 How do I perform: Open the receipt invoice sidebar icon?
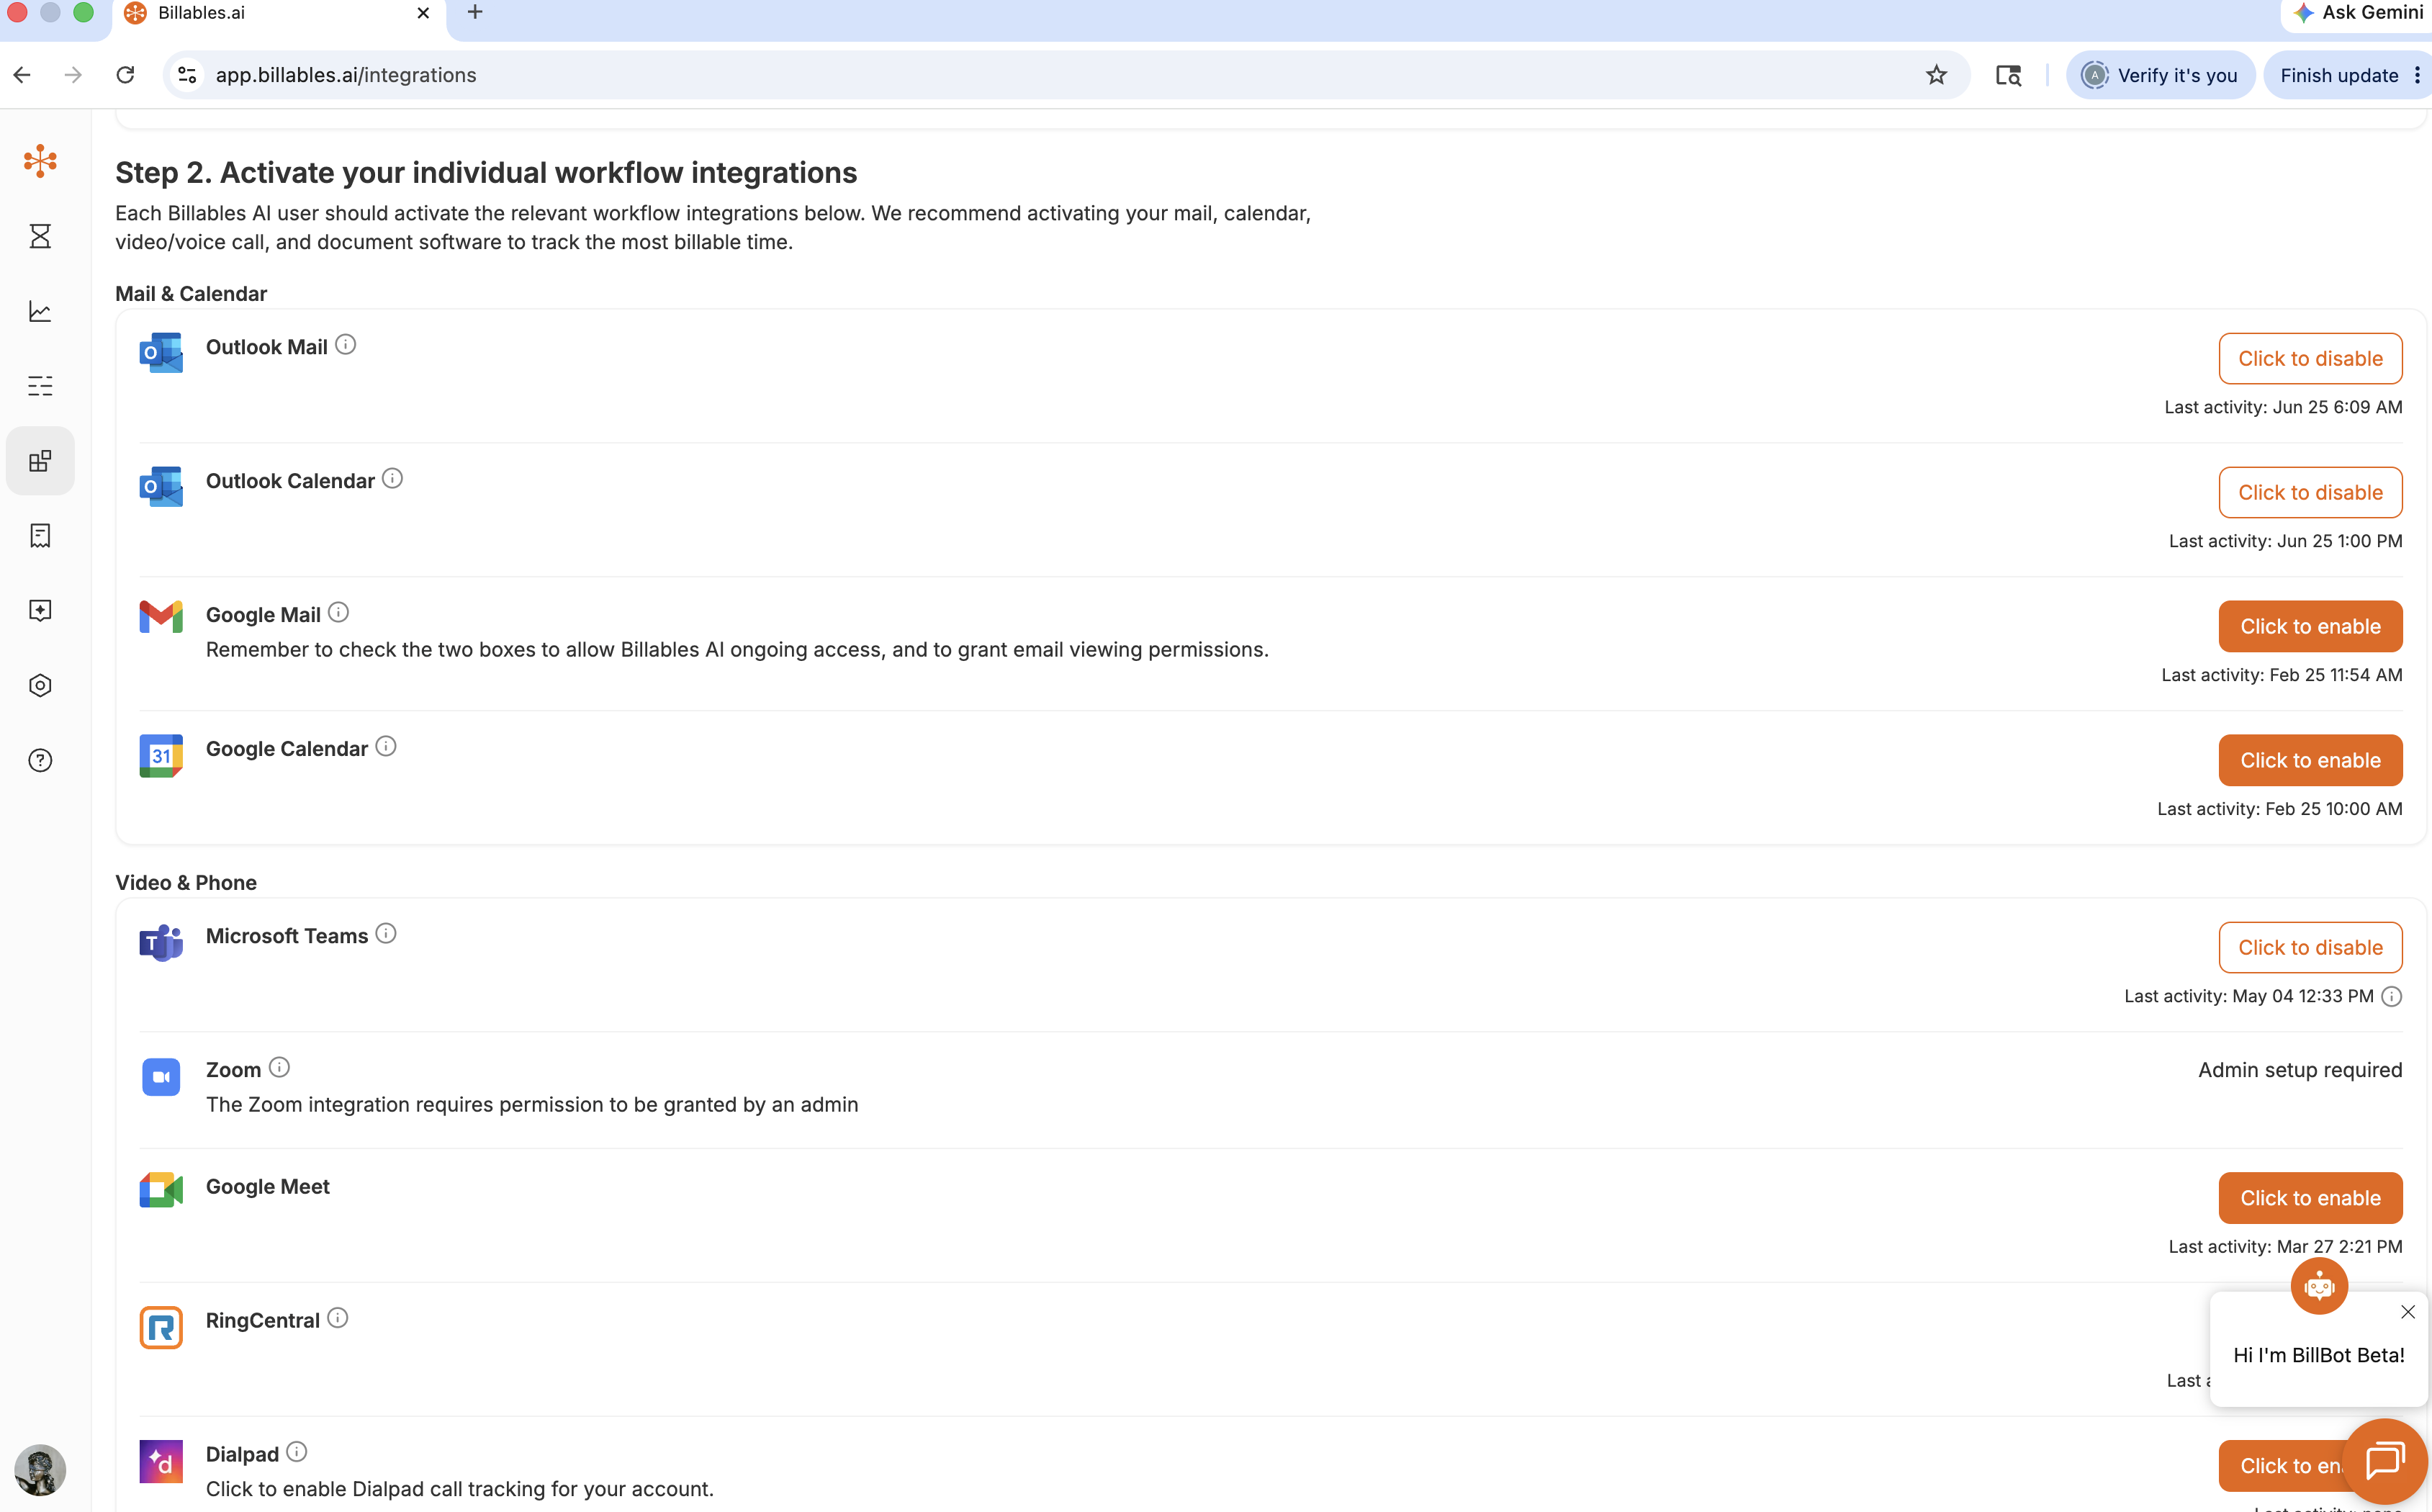pyautogui.click(x=40, y=536)
